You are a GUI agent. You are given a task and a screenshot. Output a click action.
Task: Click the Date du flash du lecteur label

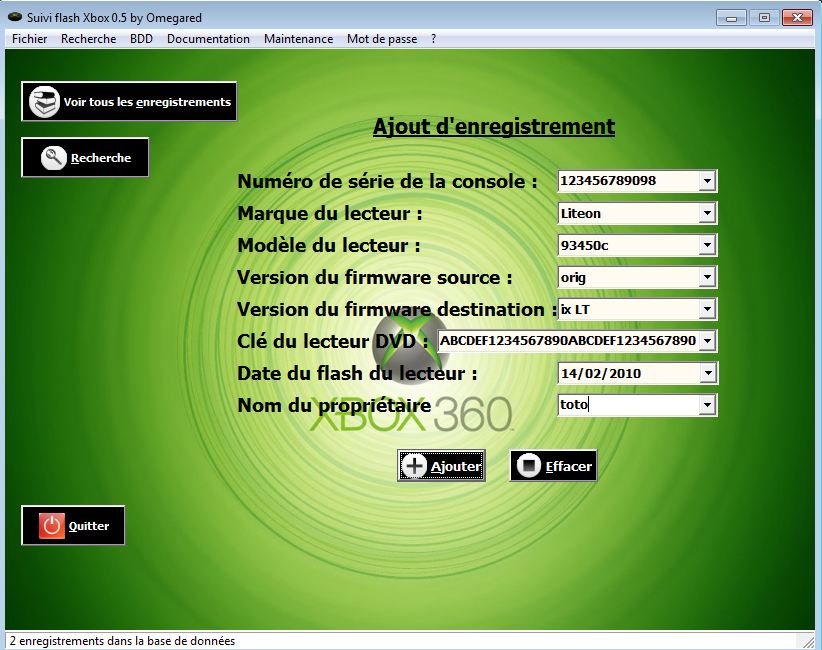(x=358, y=374)
